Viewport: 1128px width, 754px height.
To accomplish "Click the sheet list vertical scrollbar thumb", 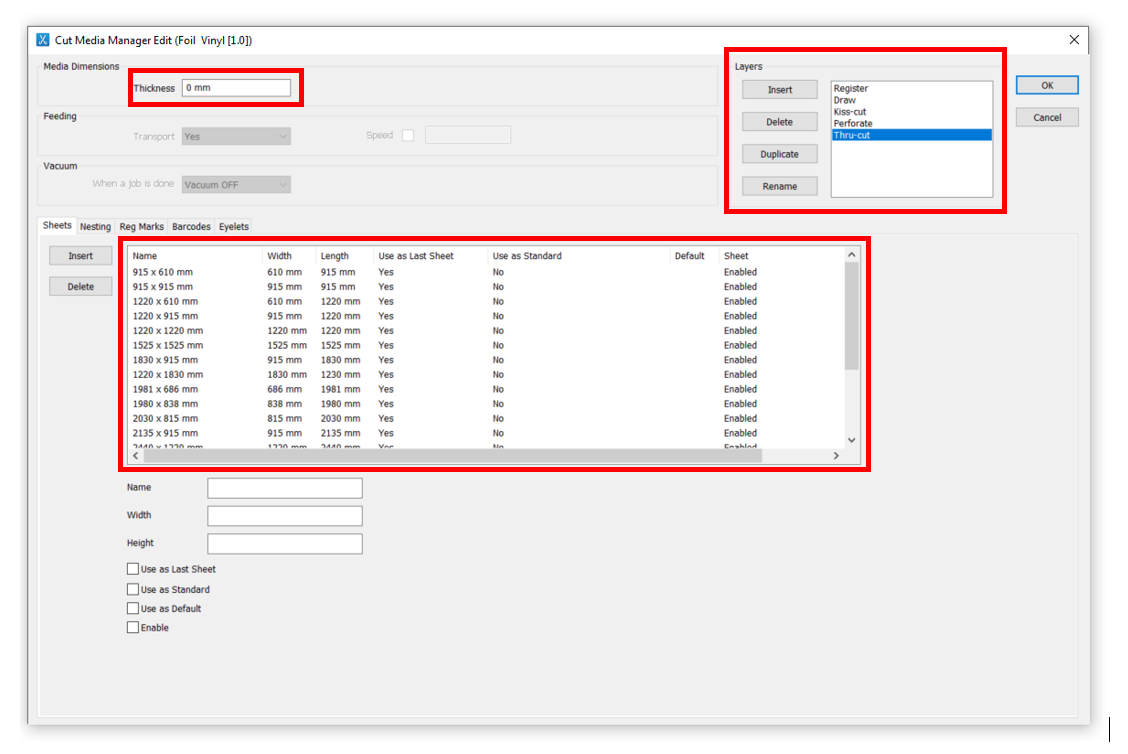I will pyautogui.click(x=852, y=316).
